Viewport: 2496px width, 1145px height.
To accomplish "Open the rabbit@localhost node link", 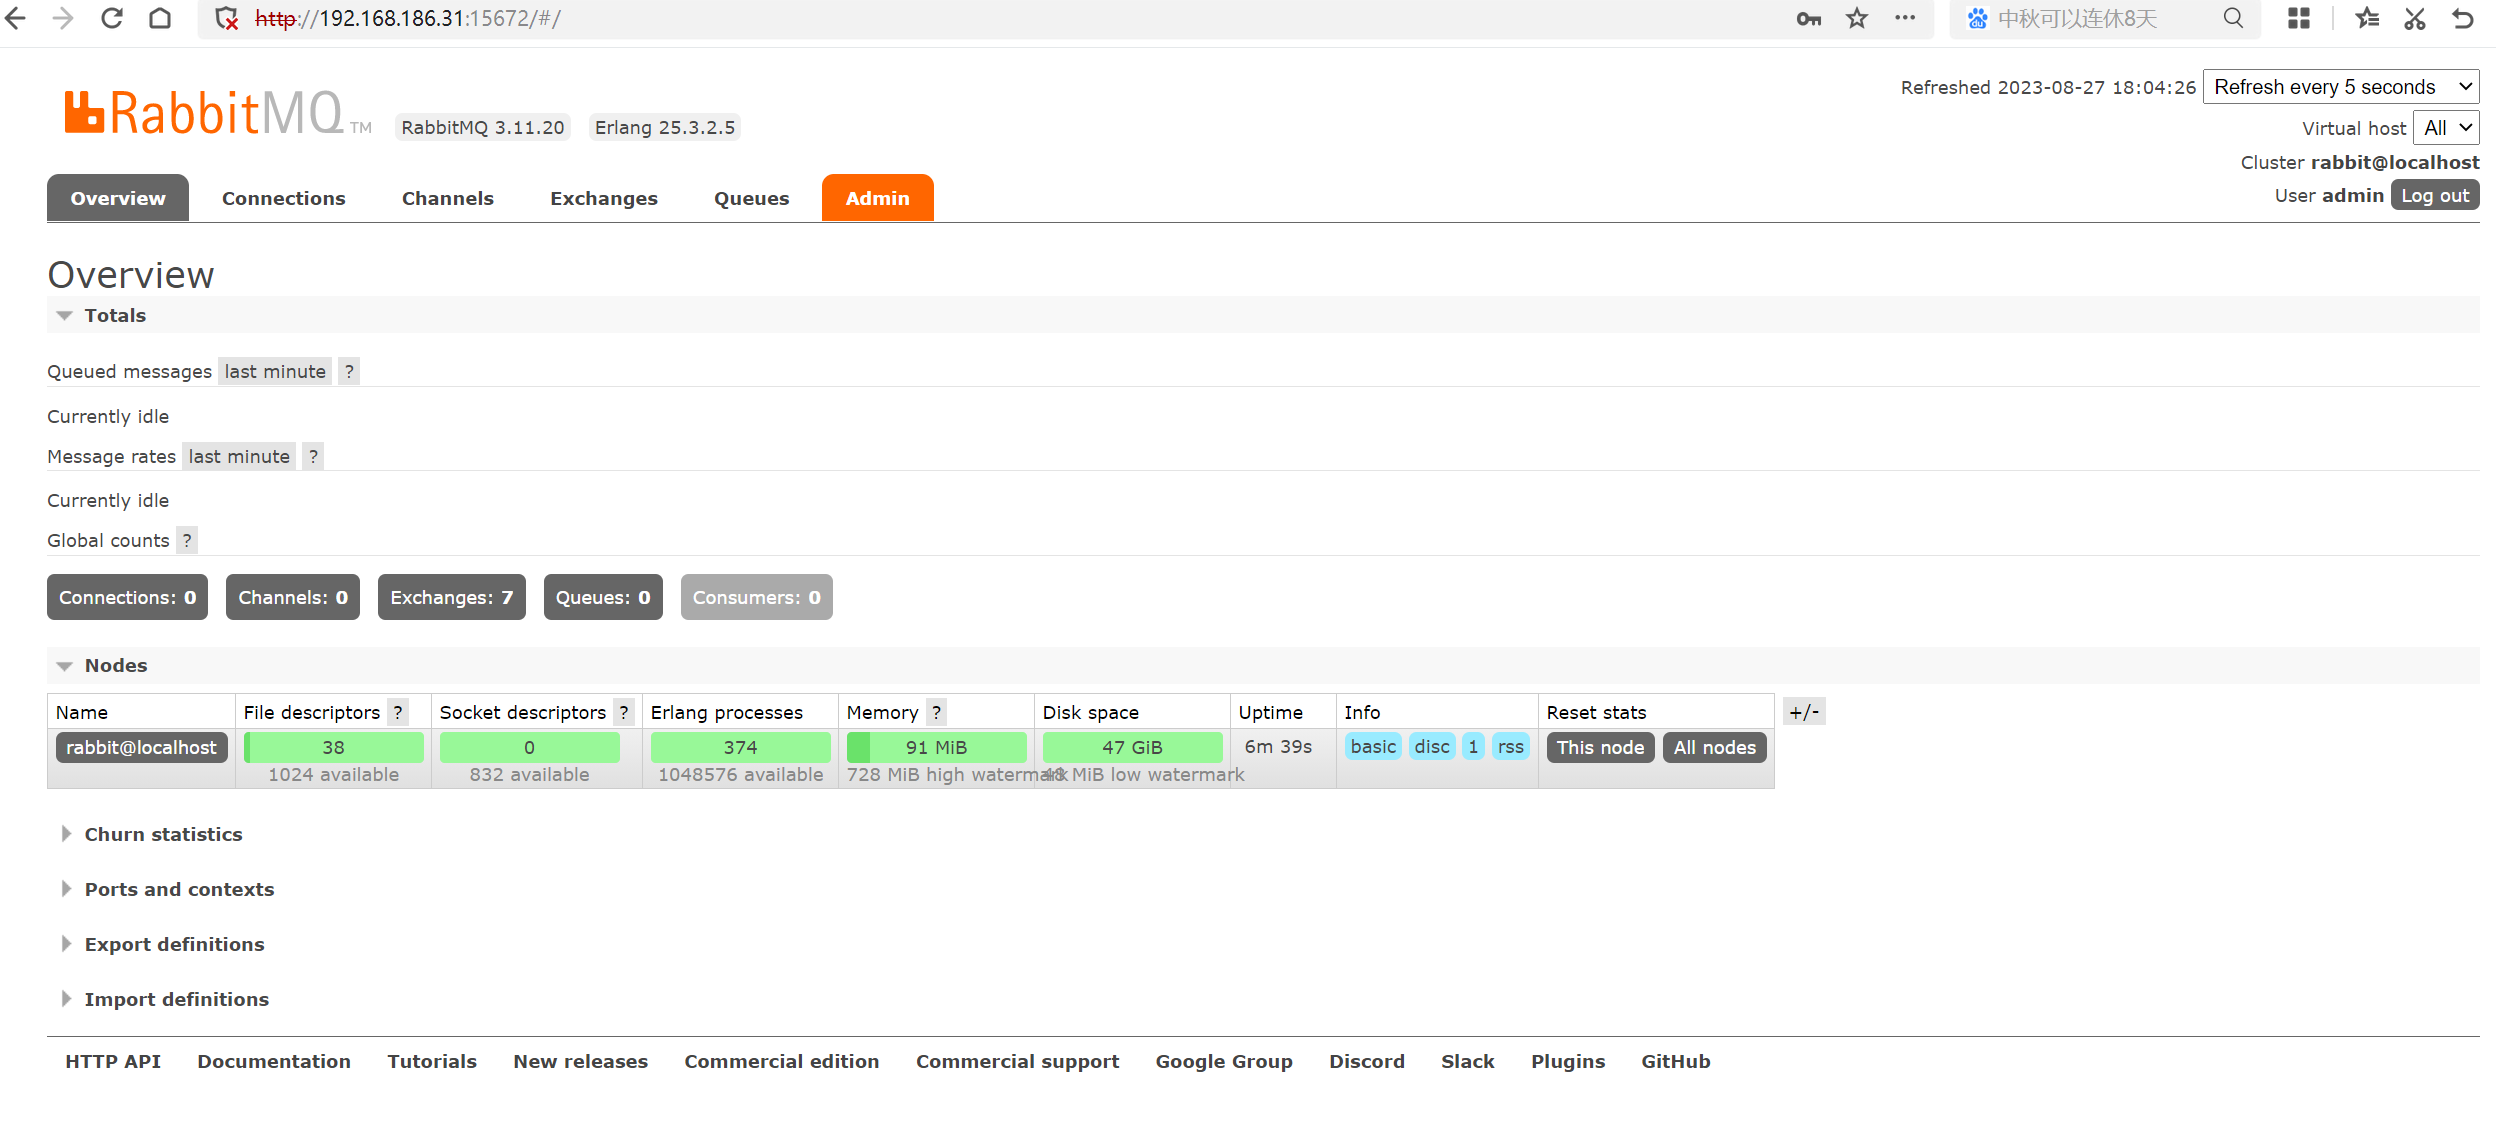I will (141, 747).
